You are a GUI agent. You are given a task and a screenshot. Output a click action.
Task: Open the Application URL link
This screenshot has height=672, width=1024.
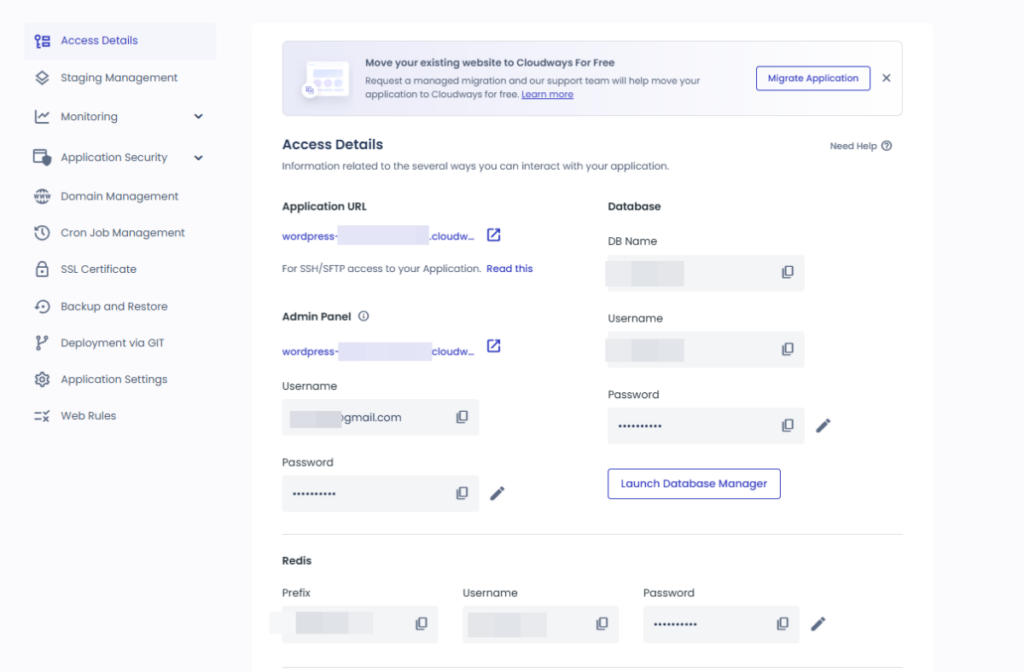[378, 236]
